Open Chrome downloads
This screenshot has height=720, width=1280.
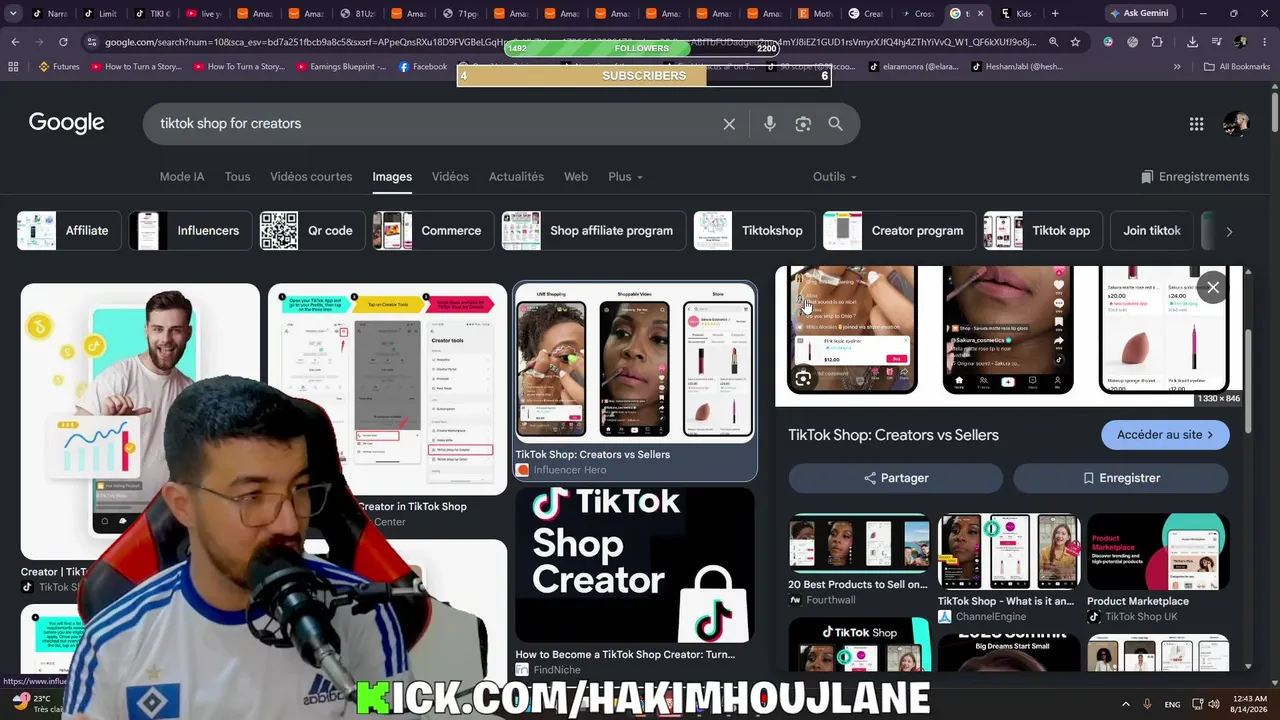(x=1192, y=42)
